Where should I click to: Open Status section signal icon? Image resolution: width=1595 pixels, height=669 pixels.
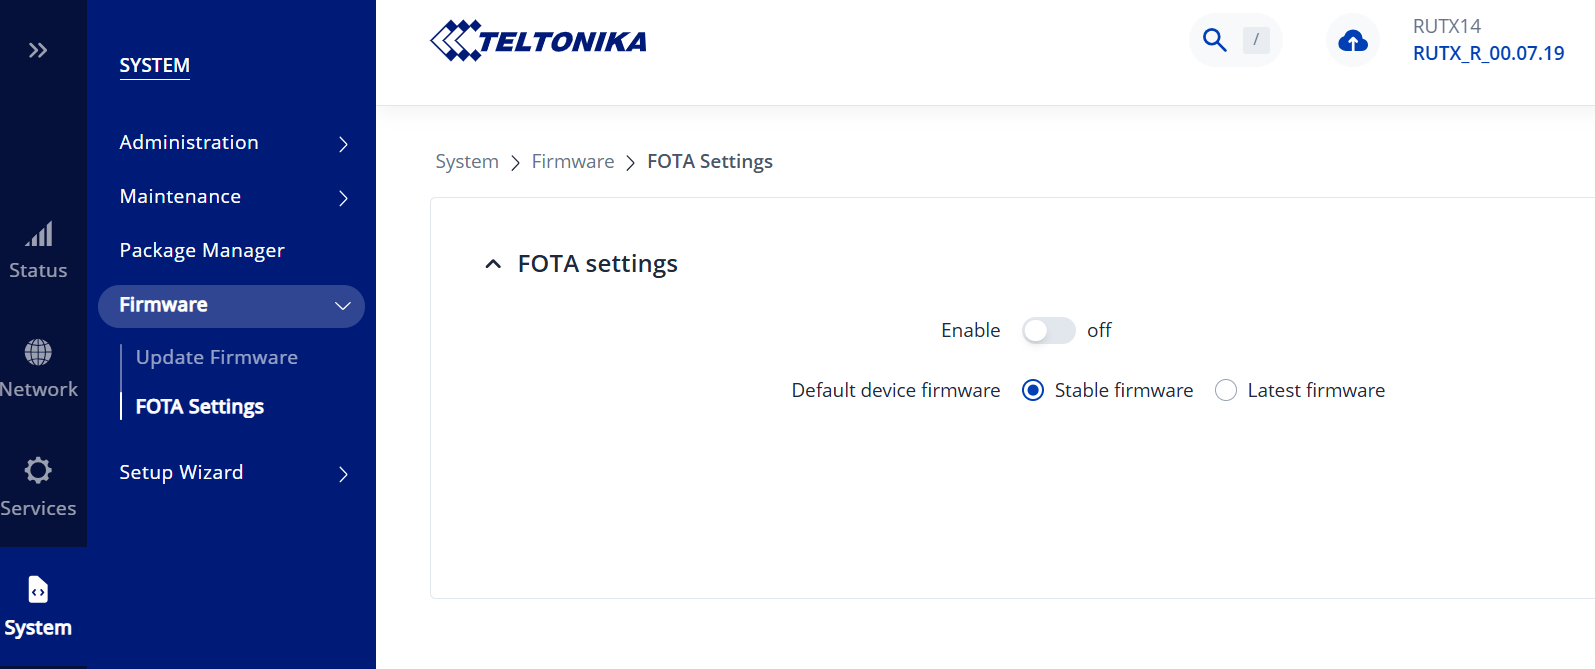38,236
